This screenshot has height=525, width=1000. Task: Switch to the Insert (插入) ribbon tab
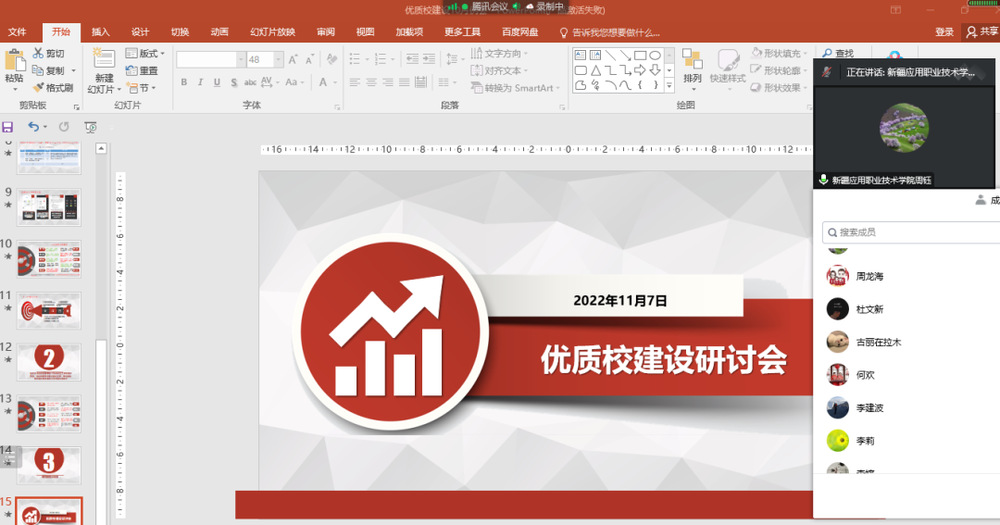101,32
